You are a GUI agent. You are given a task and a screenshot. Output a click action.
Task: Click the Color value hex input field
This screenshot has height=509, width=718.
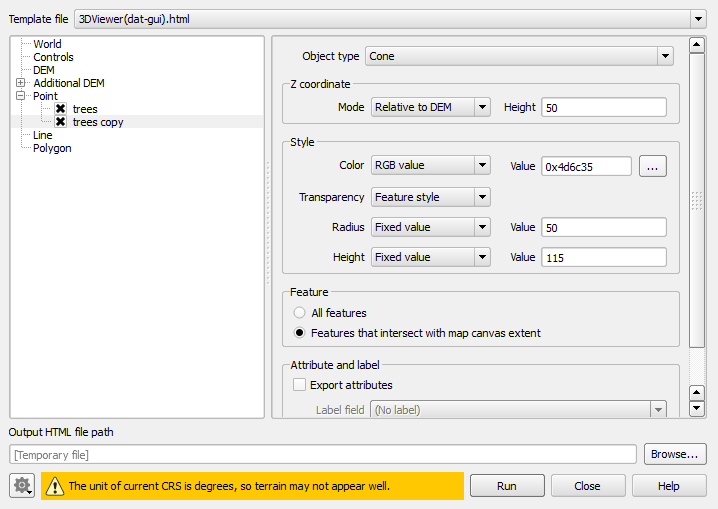(585, 167)
